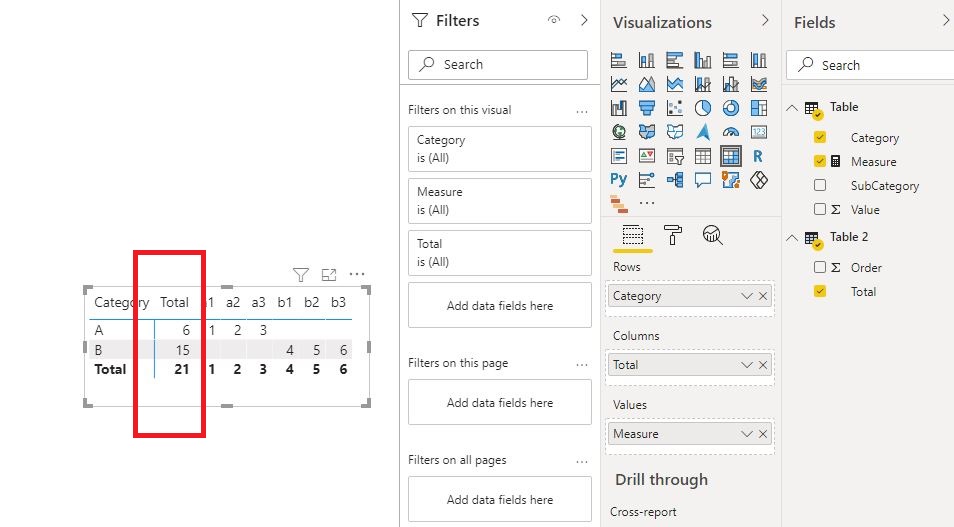Select the Decomposition tree visual

coord(675,180)
